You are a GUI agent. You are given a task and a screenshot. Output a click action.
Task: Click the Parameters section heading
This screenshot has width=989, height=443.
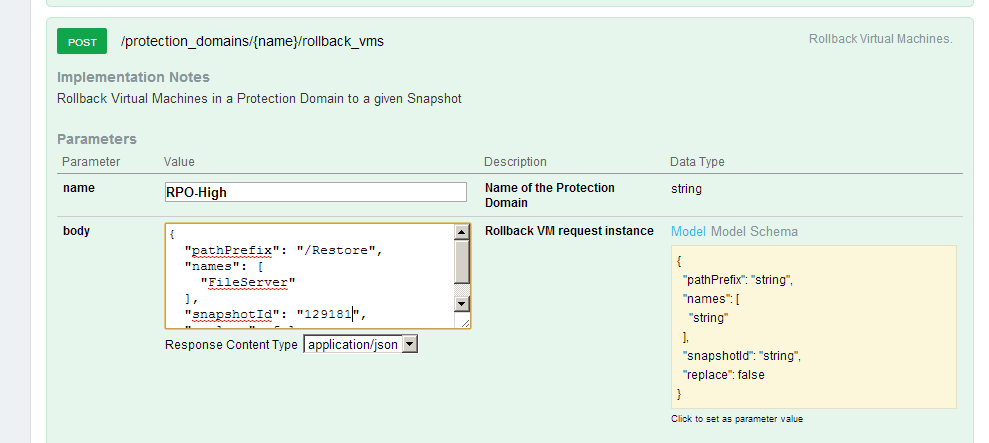[x=97, y=139]
